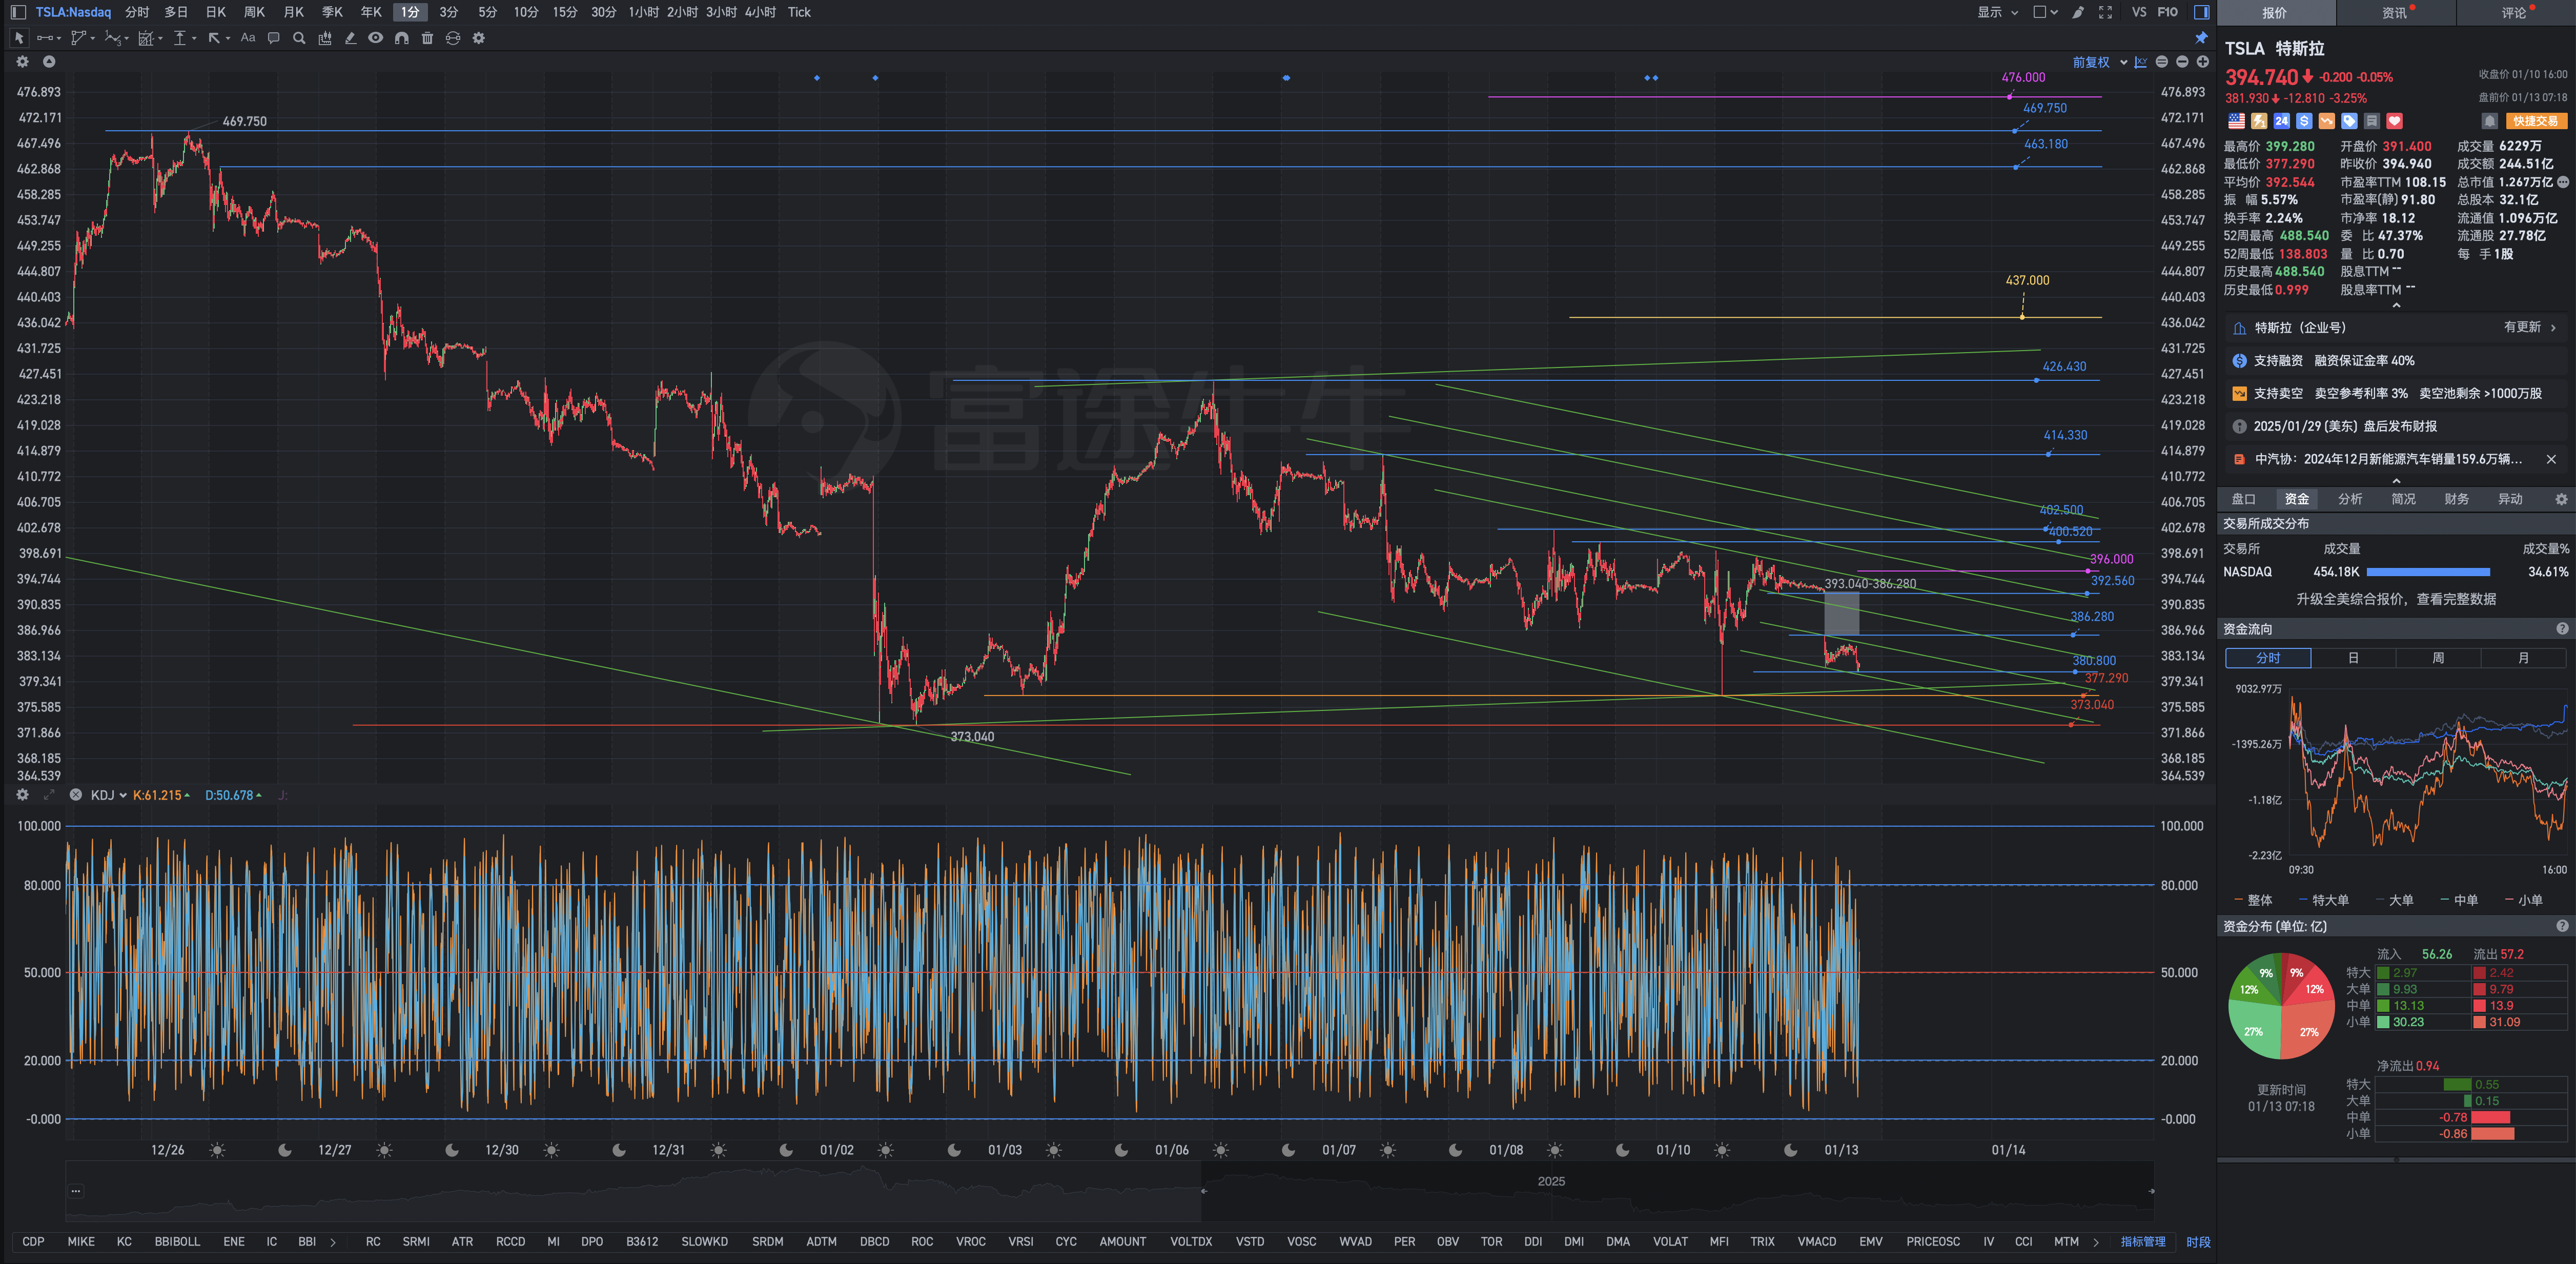The image size is (2576, 1264).
Task: Toggle the right quote panel icon
Action: tap(2201, 12)
